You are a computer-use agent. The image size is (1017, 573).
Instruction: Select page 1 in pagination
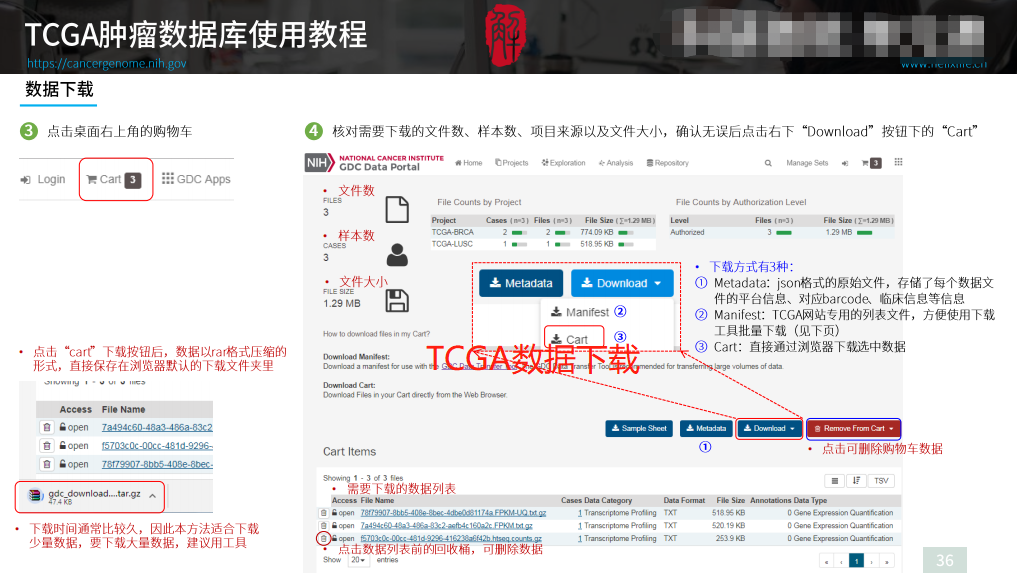tap(856, 561)
